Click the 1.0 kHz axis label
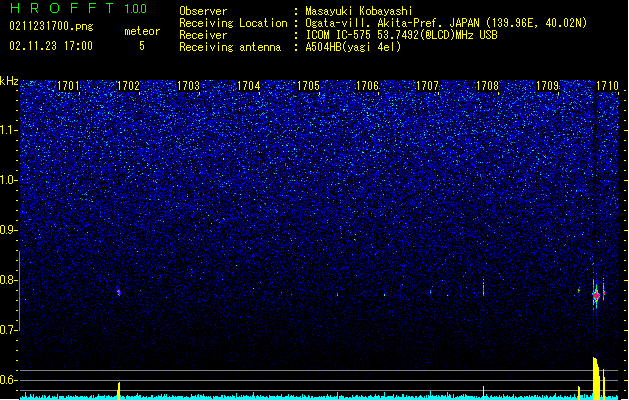Screen dimensions: 629x400 click(8, 180)
